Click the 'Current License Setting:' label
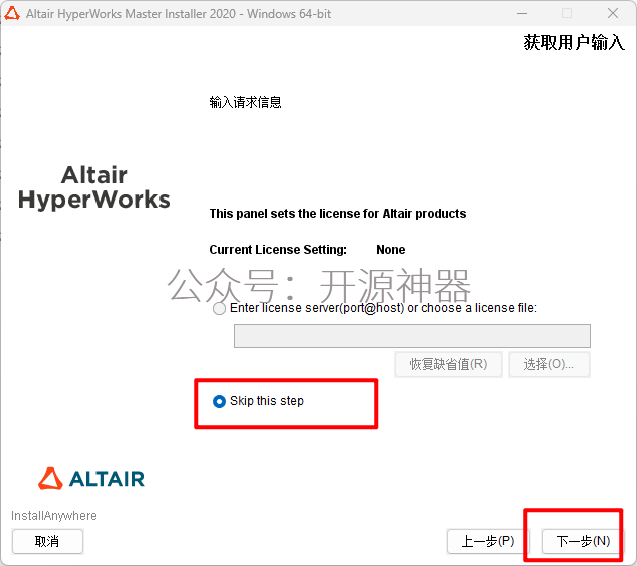Viewport: 637px width, 566px height. coord(278,249)
